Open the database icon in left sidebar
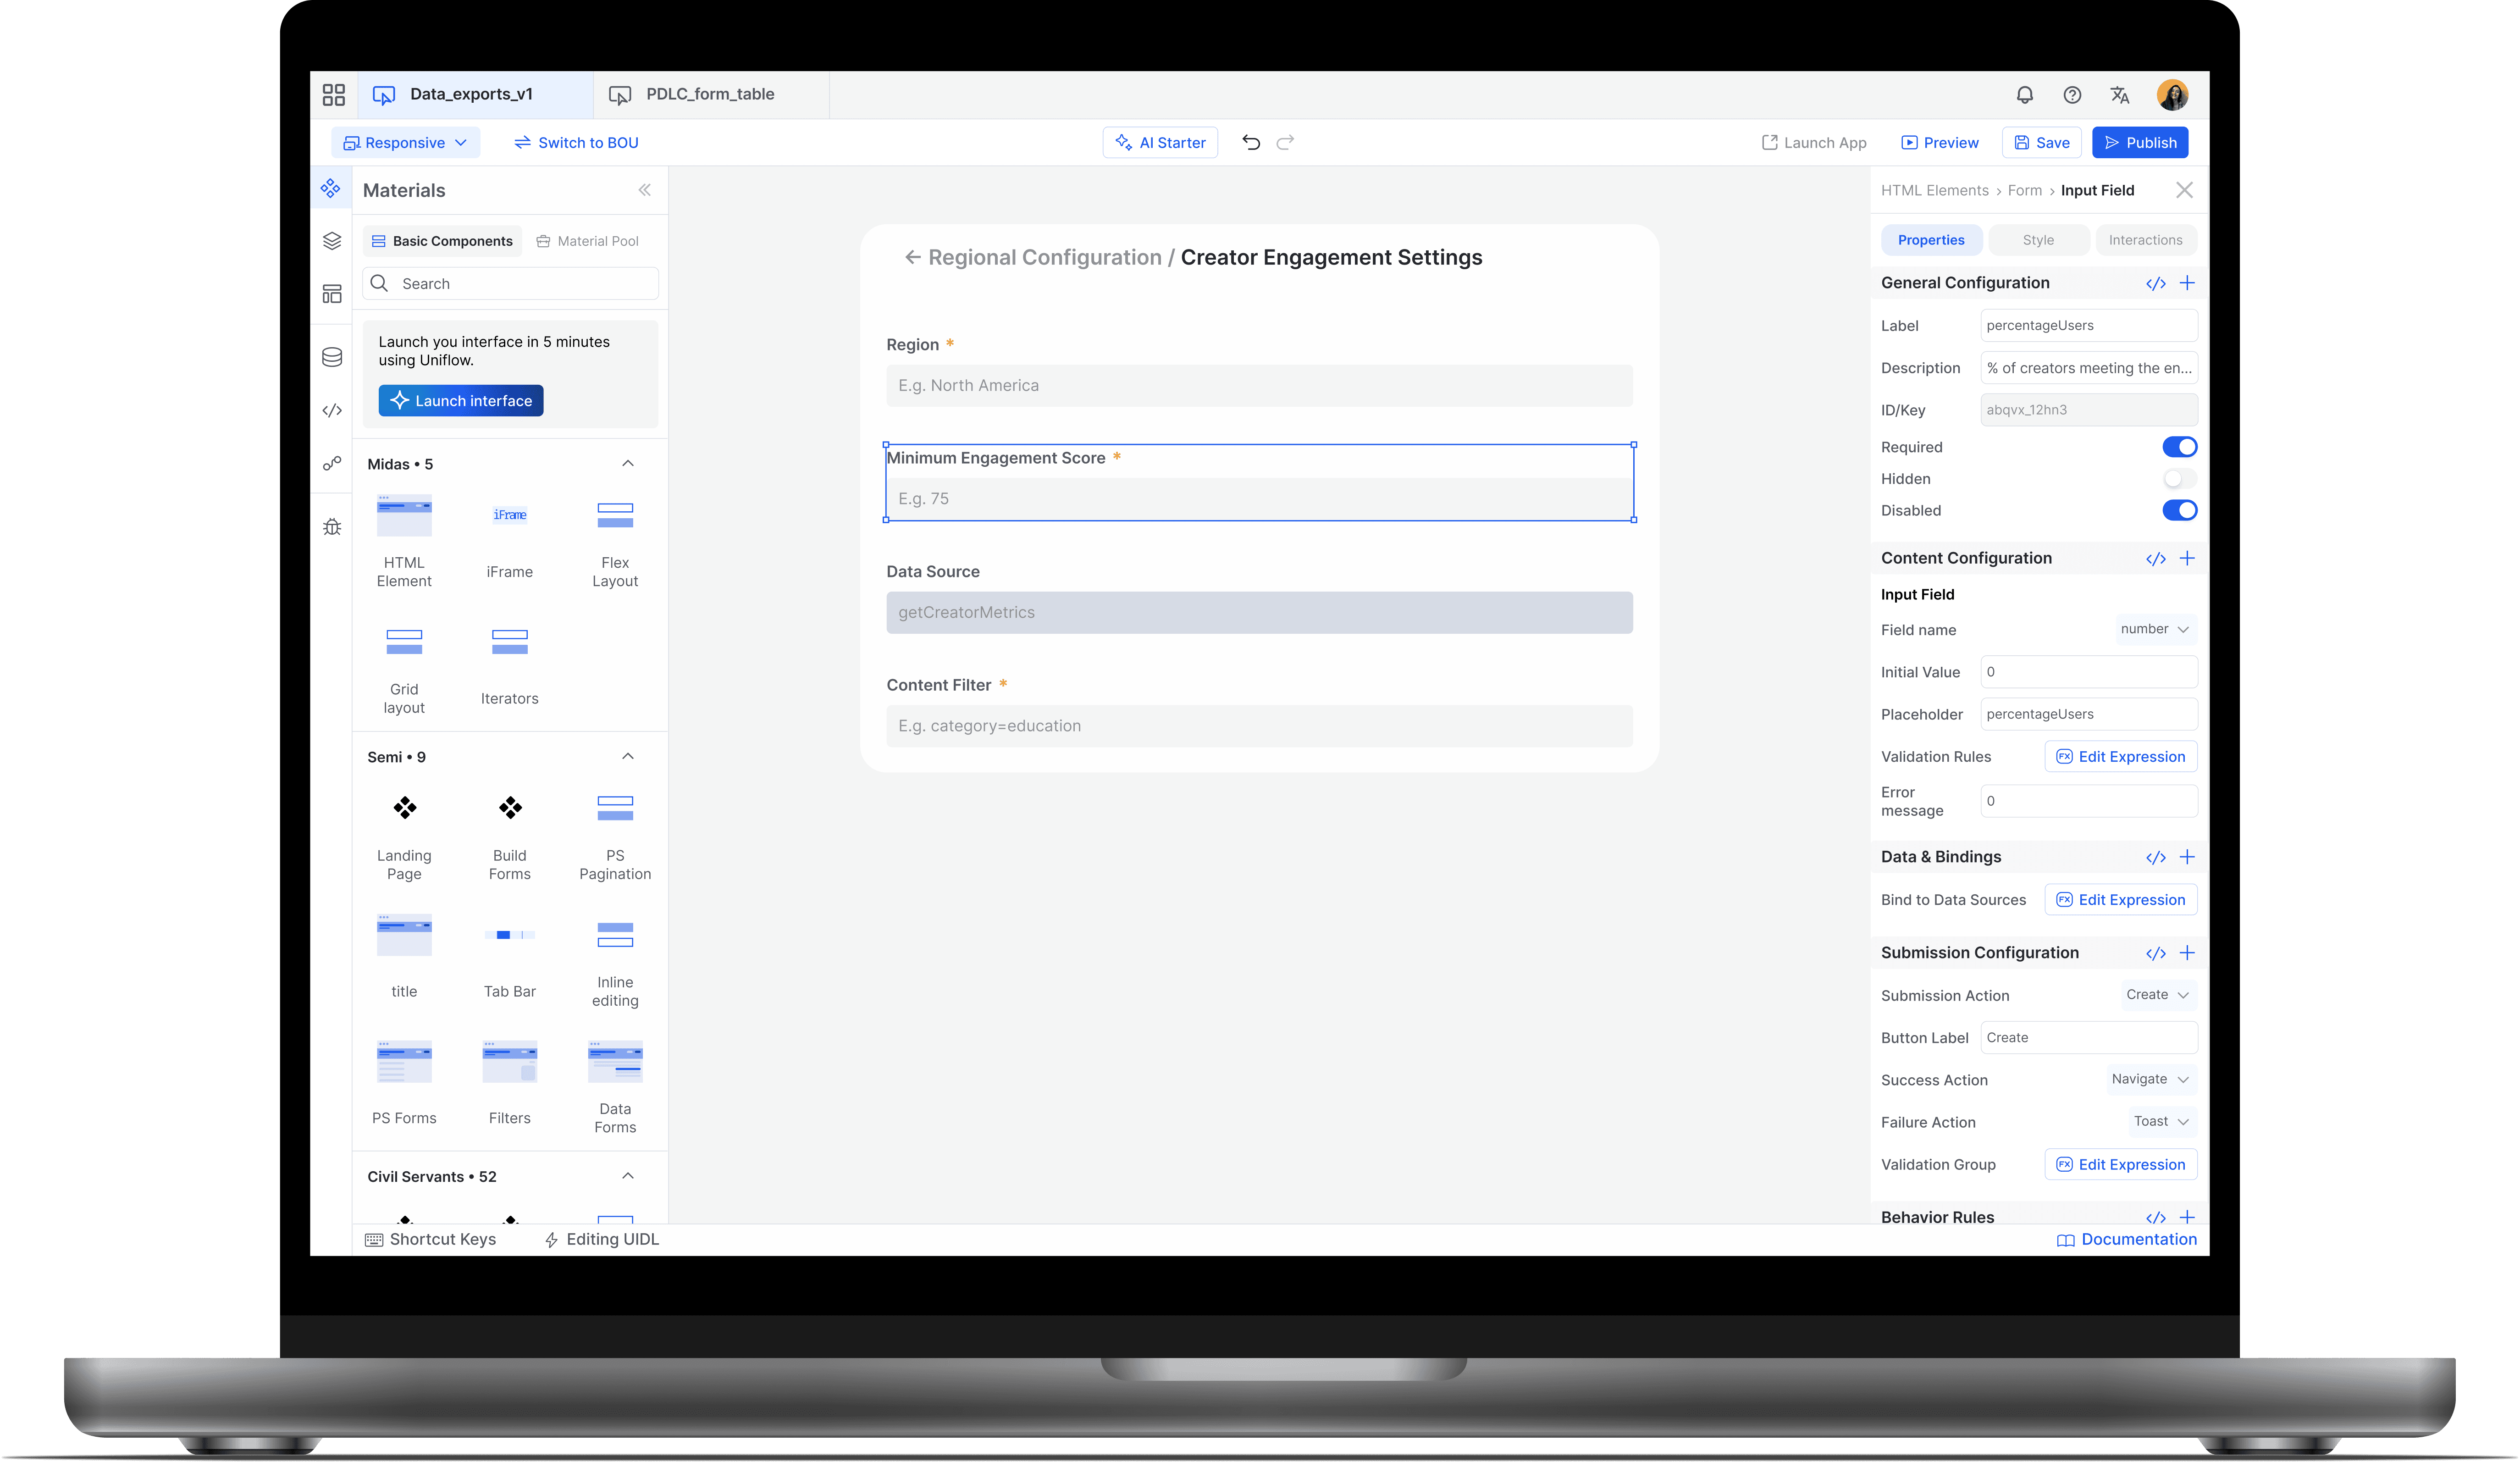The height and width of the screenshot is (1462, 2520). [332, 357]
